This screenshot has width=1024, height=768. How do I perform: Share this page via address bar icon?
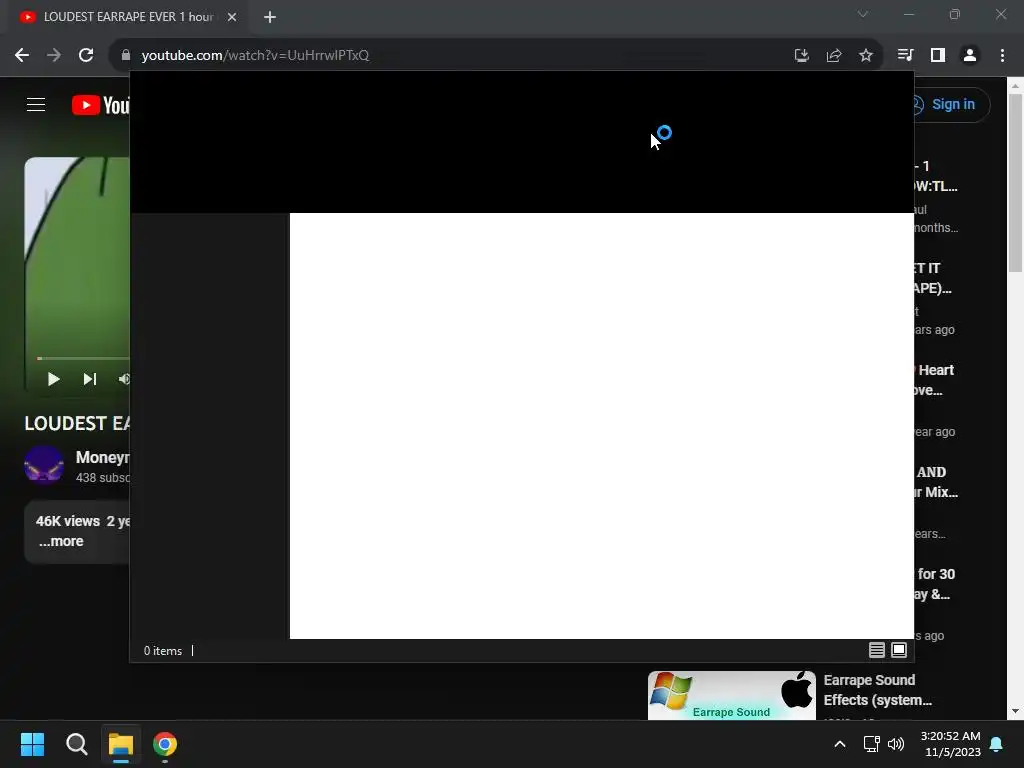click(x=834, y=56)
